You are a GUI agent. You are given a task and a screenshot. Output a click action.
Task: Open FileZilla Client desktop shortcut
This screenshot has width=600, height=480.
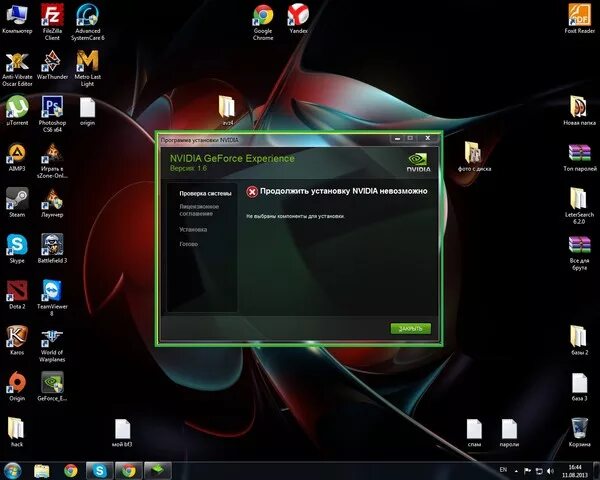point(52,22)
